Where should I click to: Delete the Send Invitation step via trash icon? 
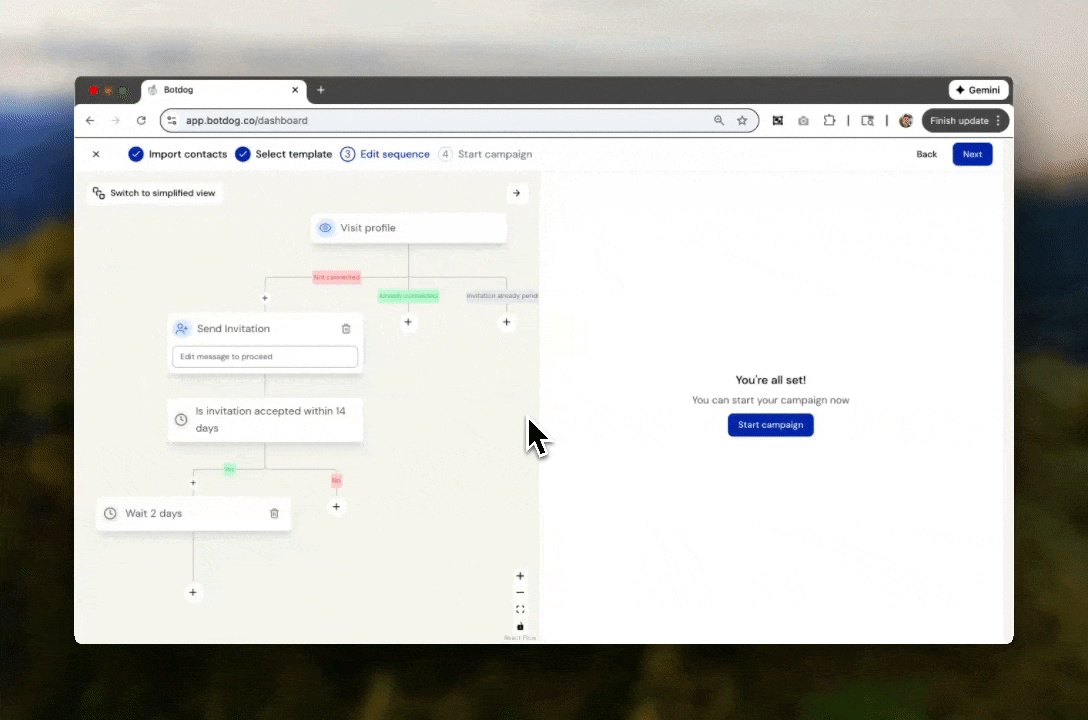click(x=346, y=328)
